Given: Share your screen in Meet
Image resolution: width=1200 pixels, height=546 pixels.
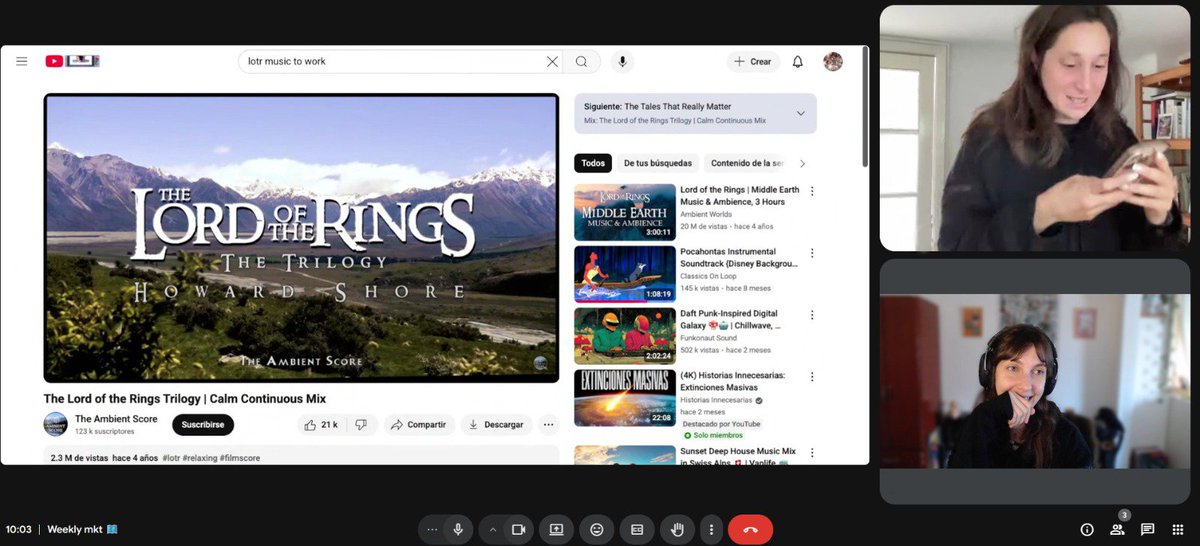Looking at the screenshot, I should click(556, 529).
